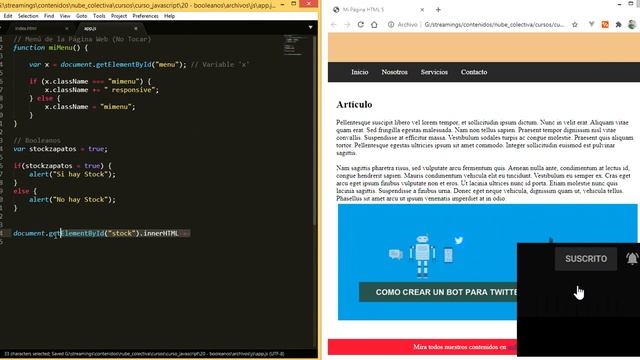Click the alert("Si hay Stock") line
This screenshot has height=360, width=640.
[72, 174]
